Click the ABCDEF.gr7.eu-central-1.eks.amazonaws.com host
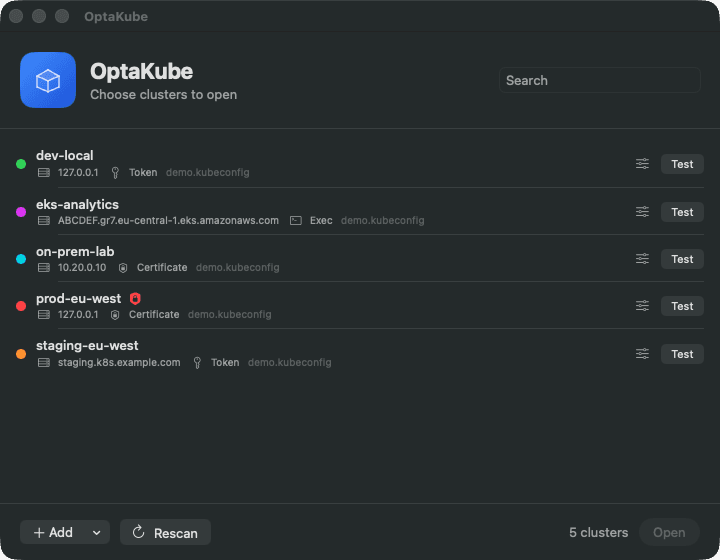The image size is (720, 560). 168,221
